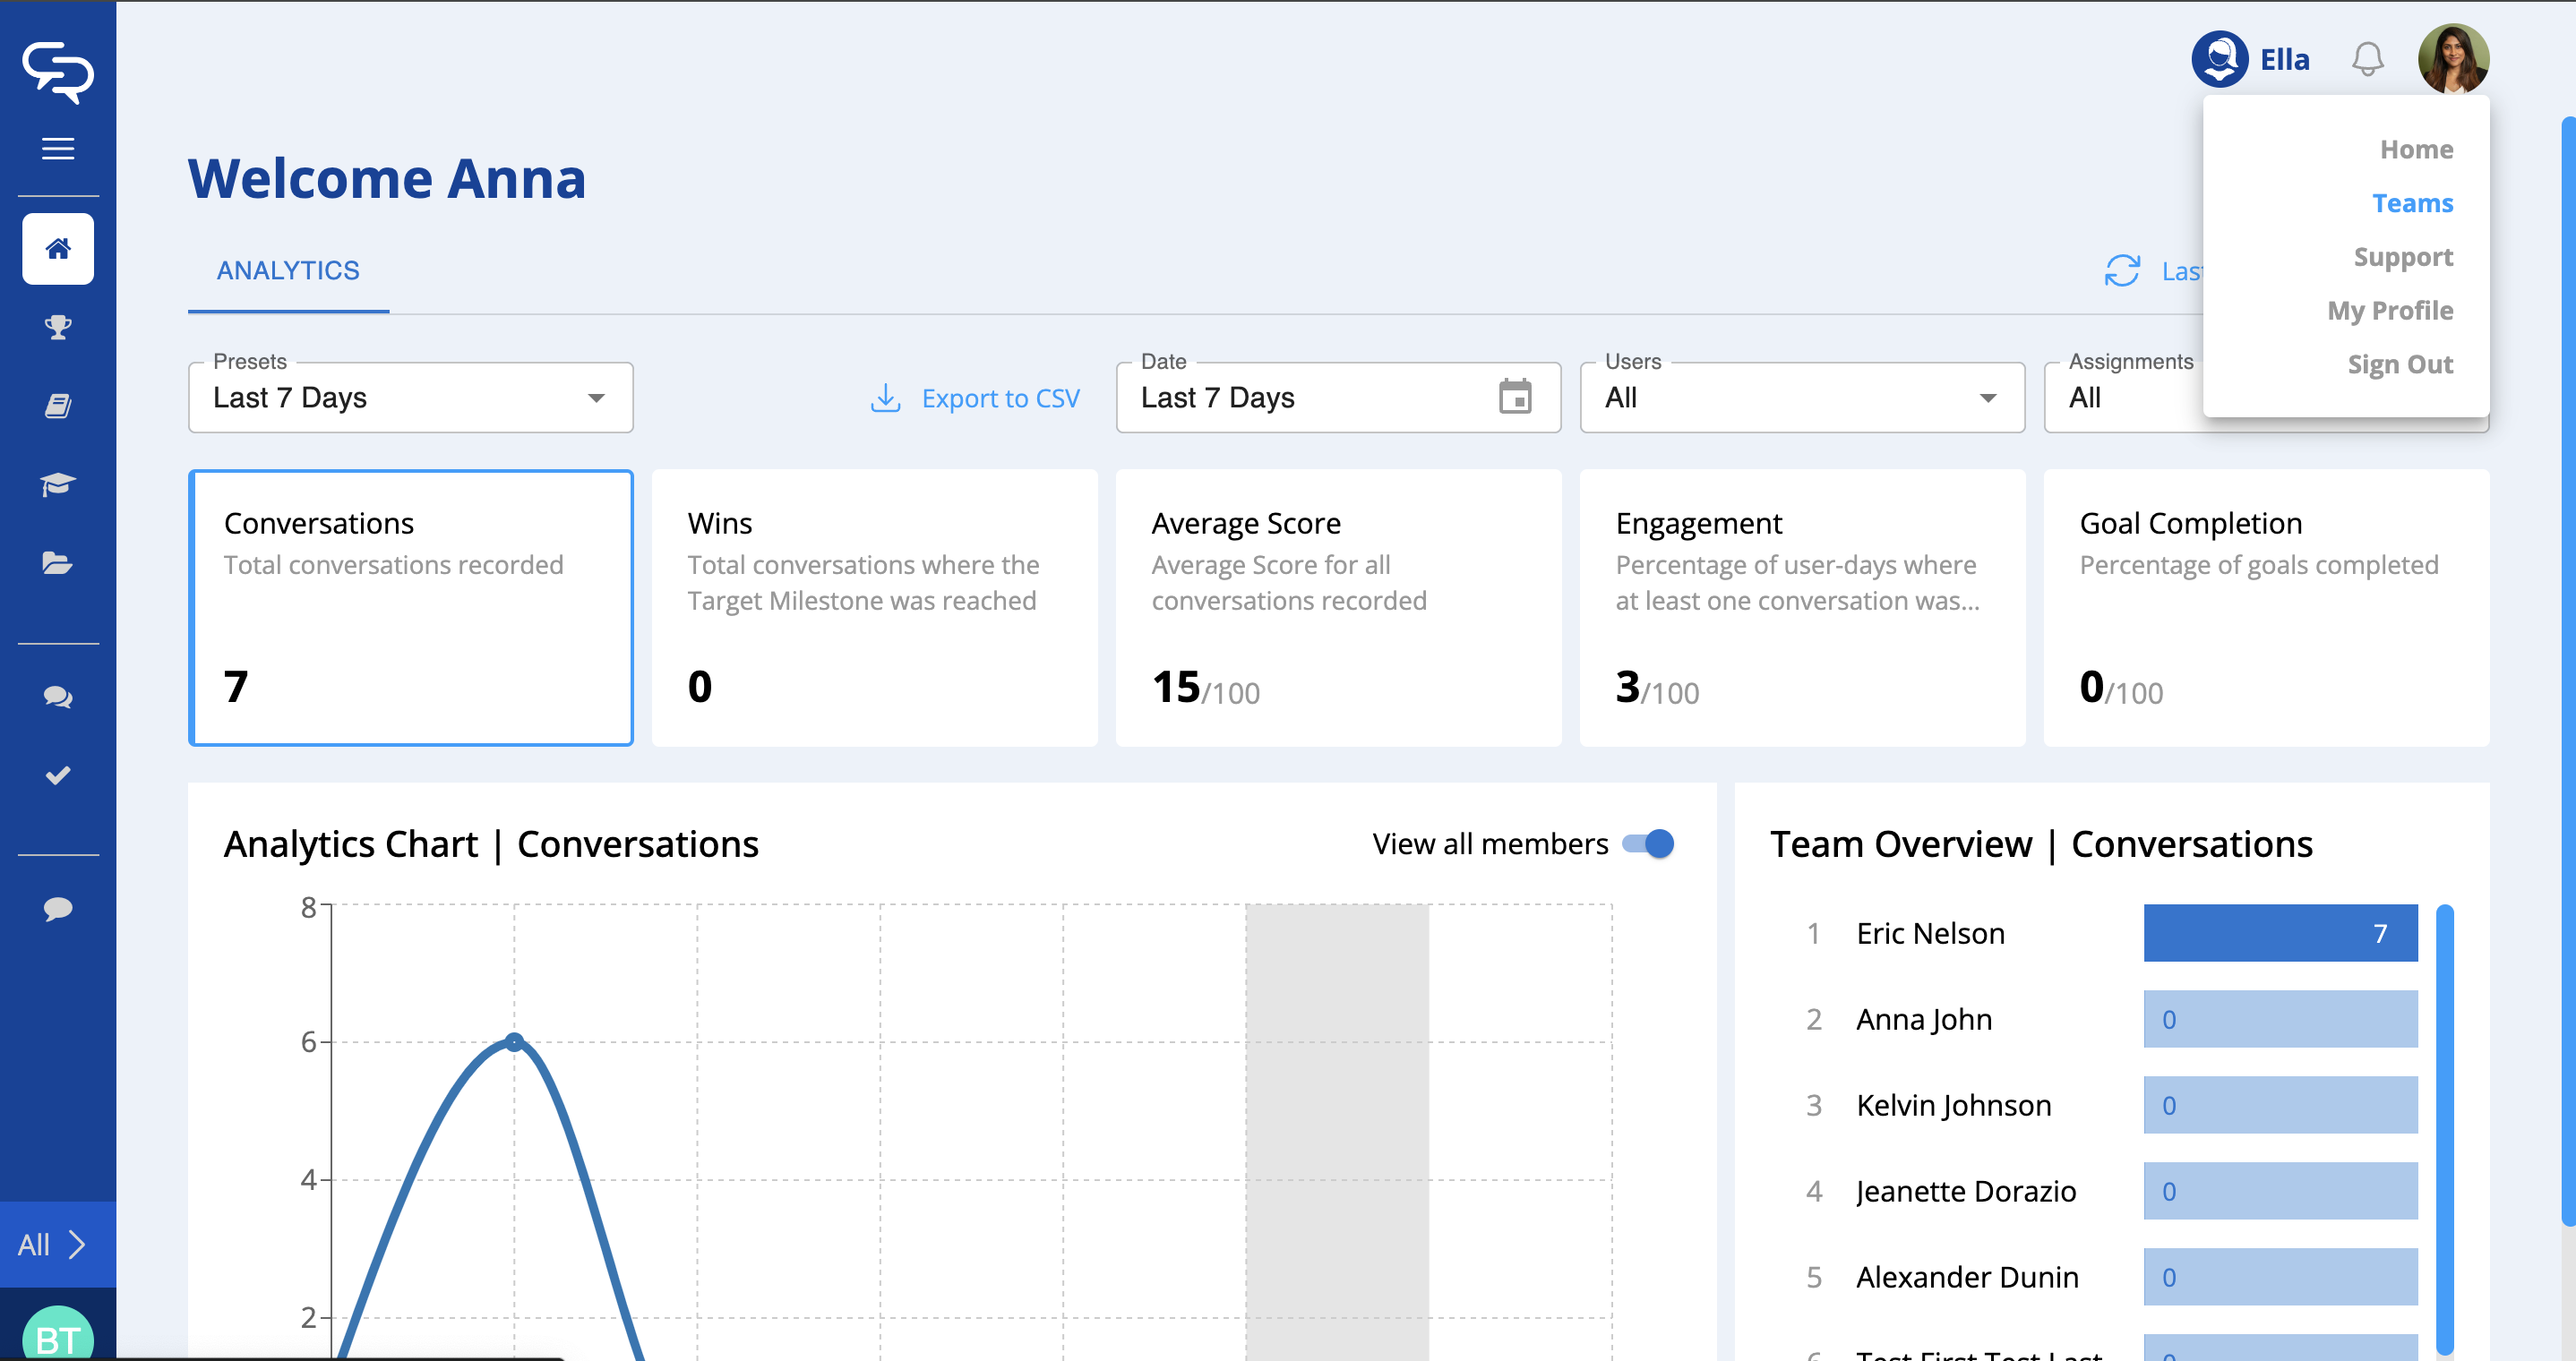
Task: Select the graduation cap sidebar icon
Action: pos(58,485)
